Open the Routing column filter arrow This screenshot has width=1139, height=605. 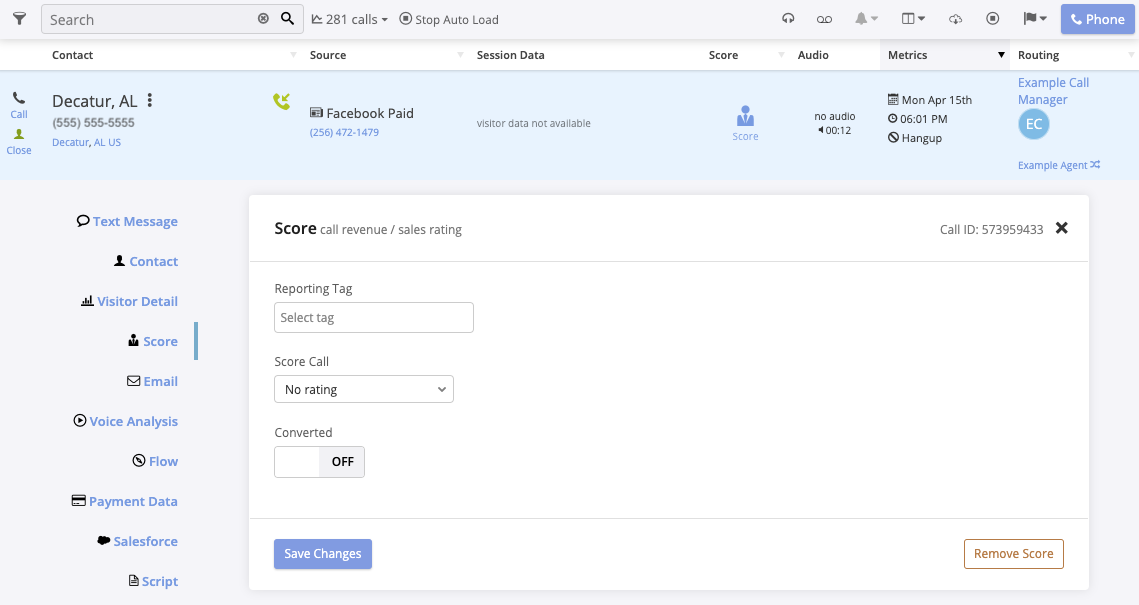[1131, 55]
